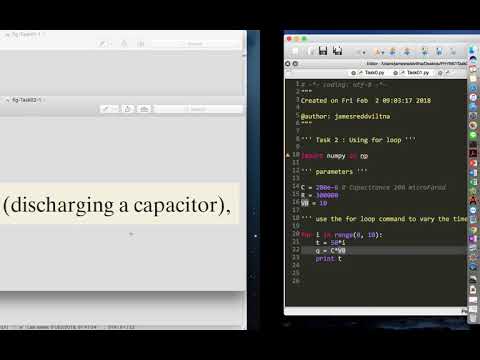Click the "V0 = 10" code line

314,203
